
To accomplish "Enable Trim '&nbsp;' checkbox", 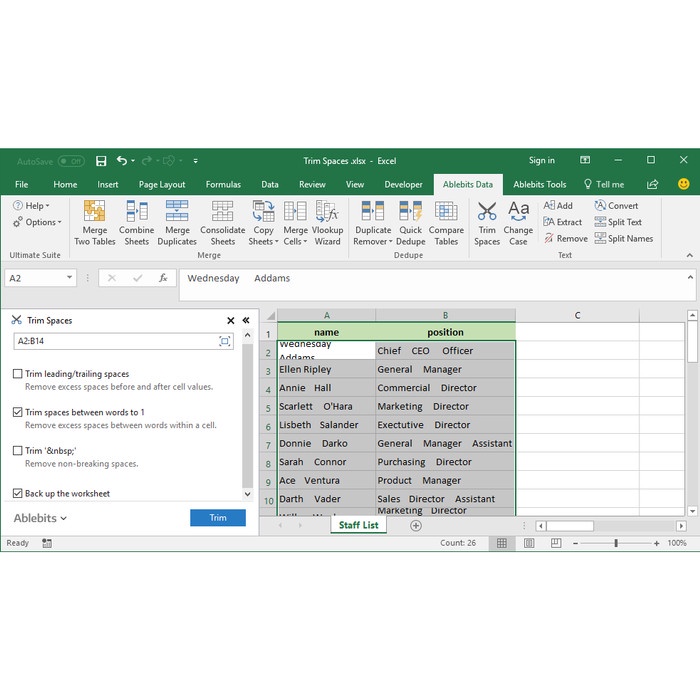I will click(17, 450).
